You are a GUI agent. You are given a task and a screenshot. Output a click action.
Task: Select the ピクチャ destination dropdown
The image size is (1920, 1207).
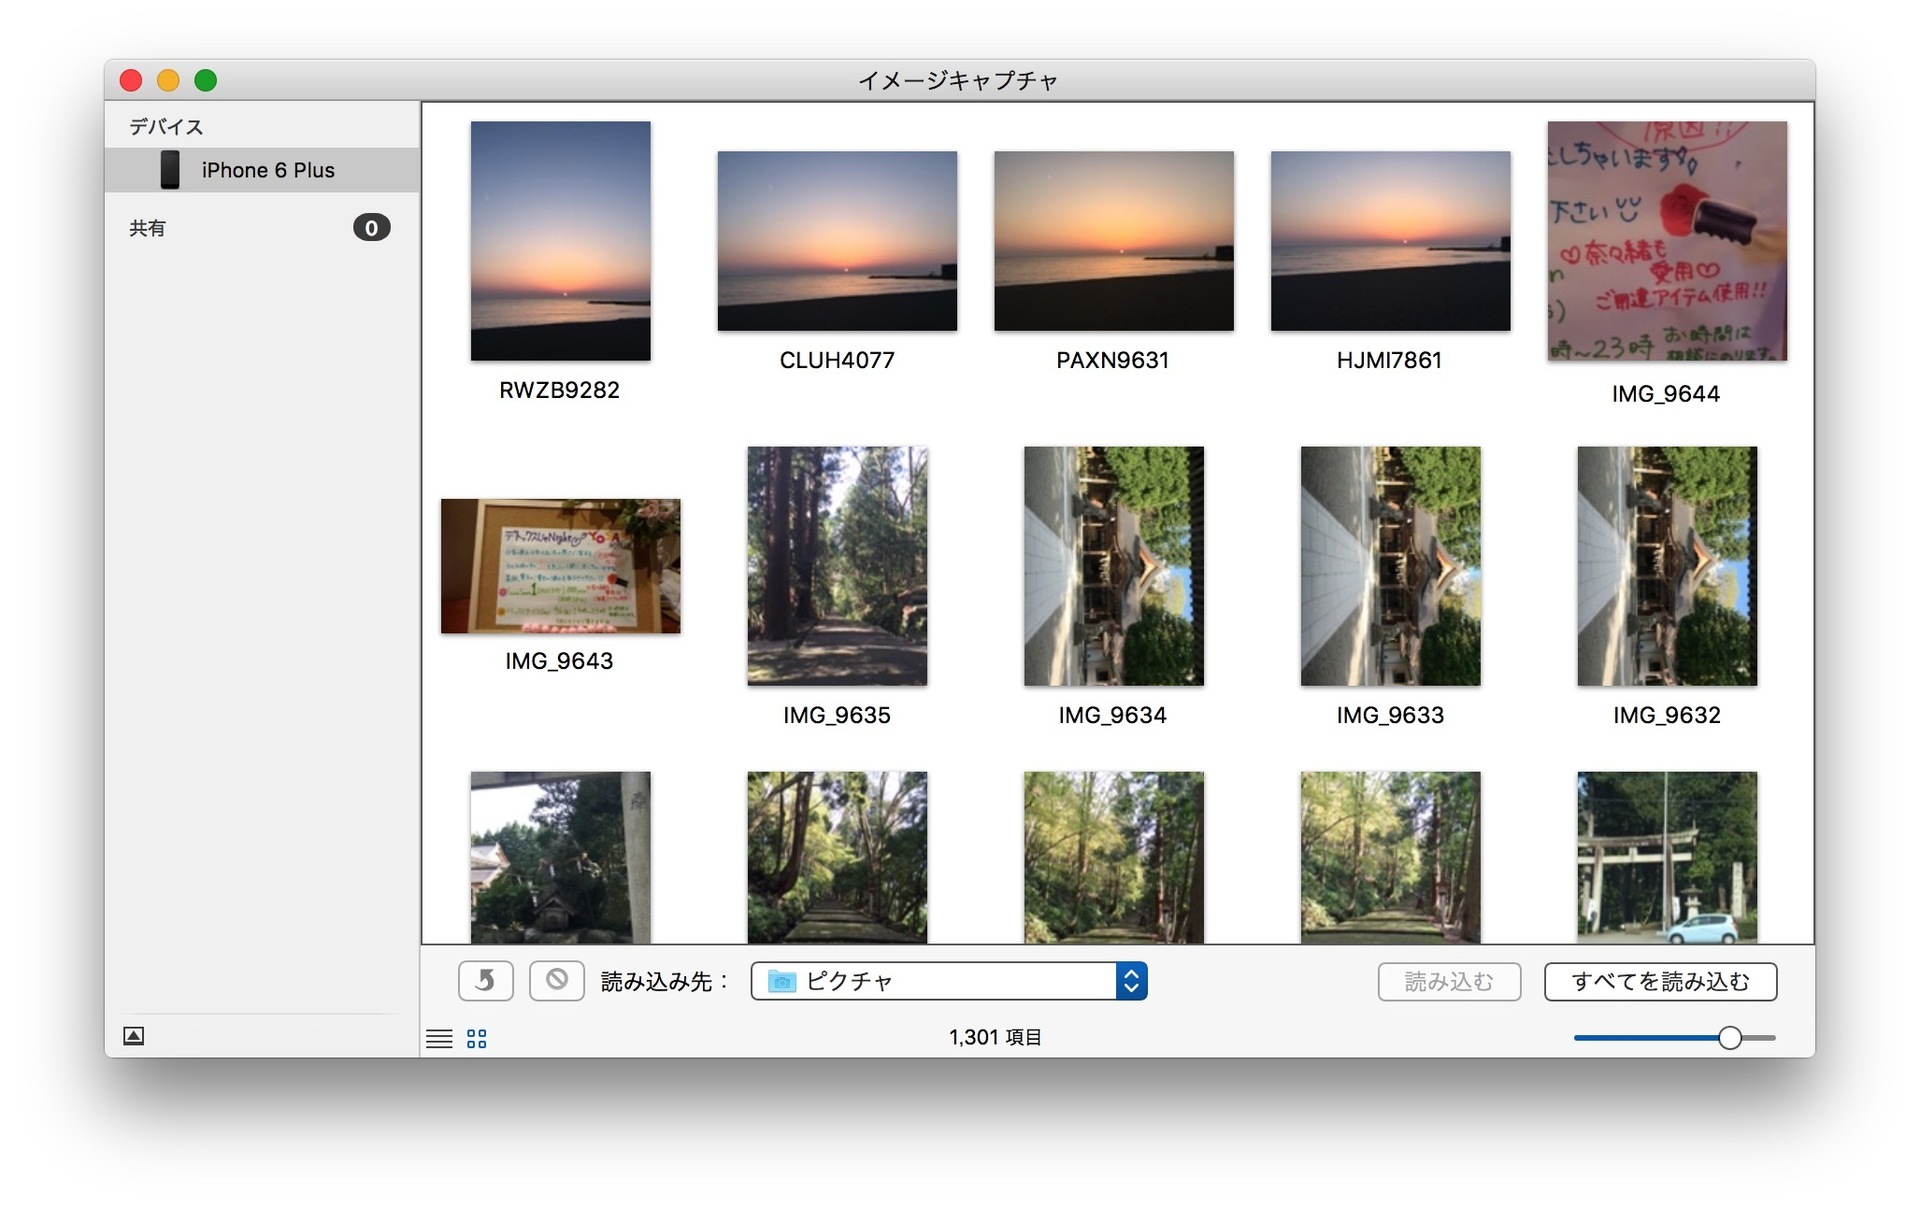click(957, 982)
